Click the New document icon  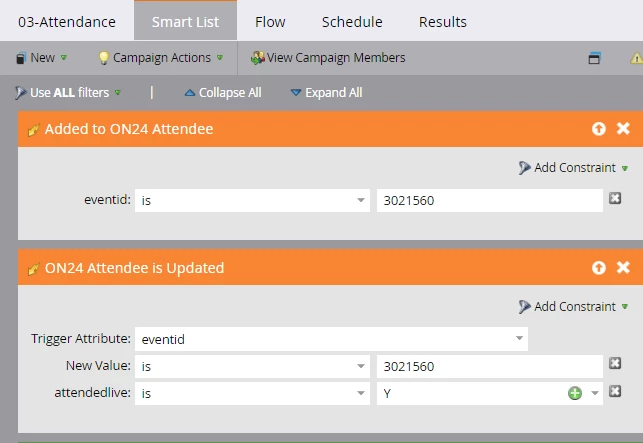pyautogui.click(x=21, y=58)
